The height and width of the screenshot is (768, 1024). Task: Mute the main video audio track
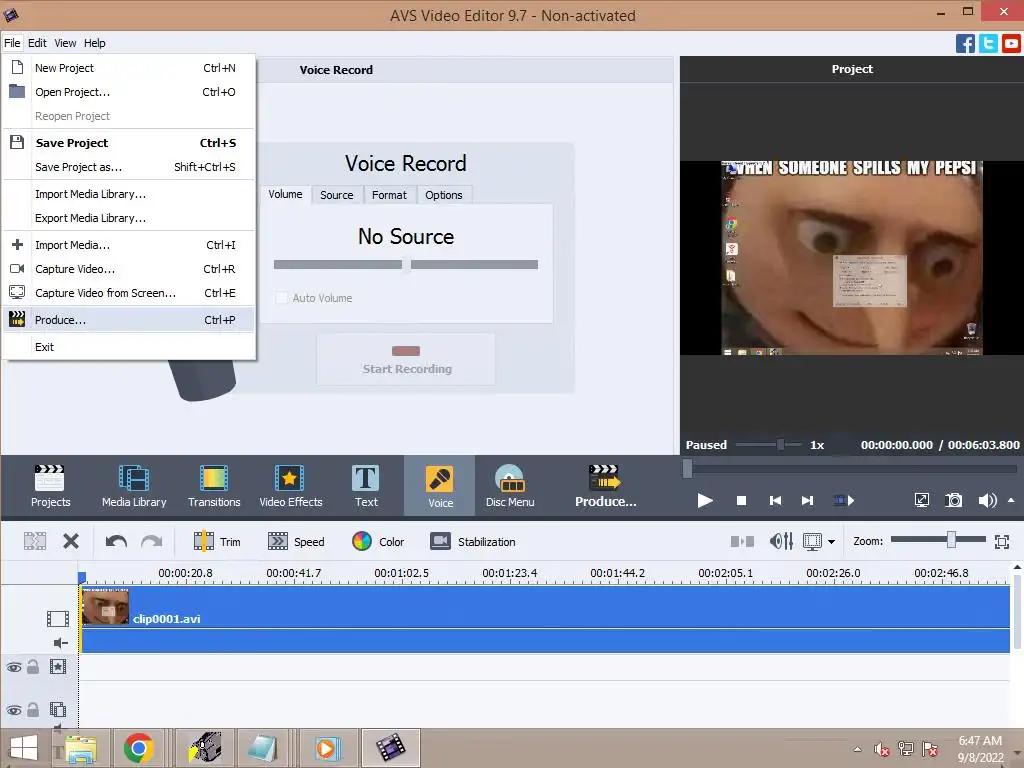coord(60,643)
